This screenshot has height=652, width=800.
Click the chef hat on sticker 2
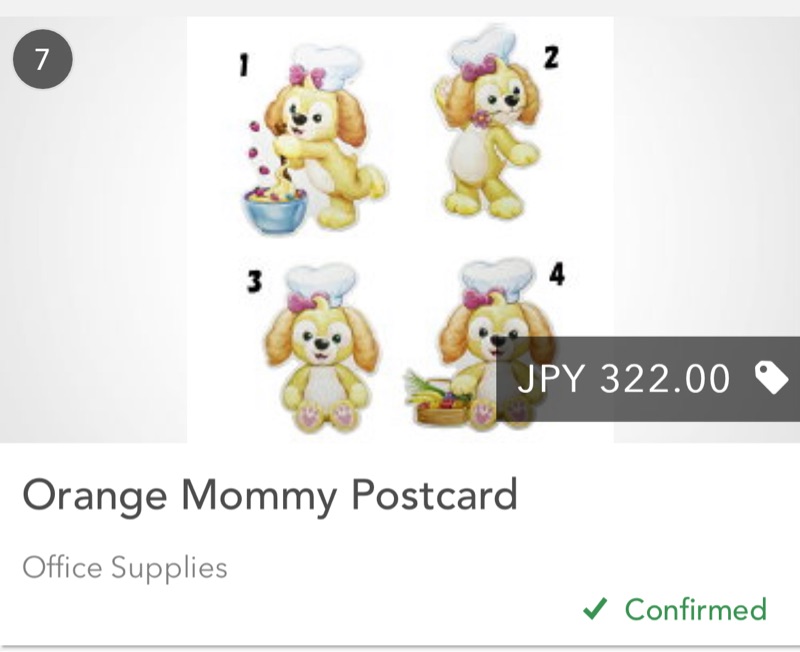(487, 45)
